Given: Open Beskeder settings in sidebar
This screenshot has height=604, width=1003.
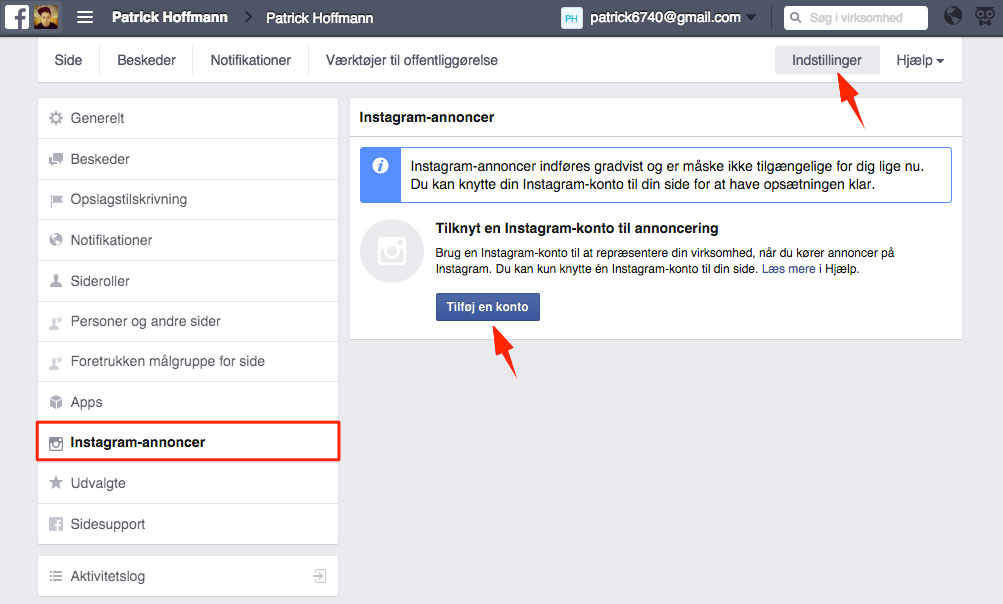Looking at the screenshot, I should coord(187,159).
